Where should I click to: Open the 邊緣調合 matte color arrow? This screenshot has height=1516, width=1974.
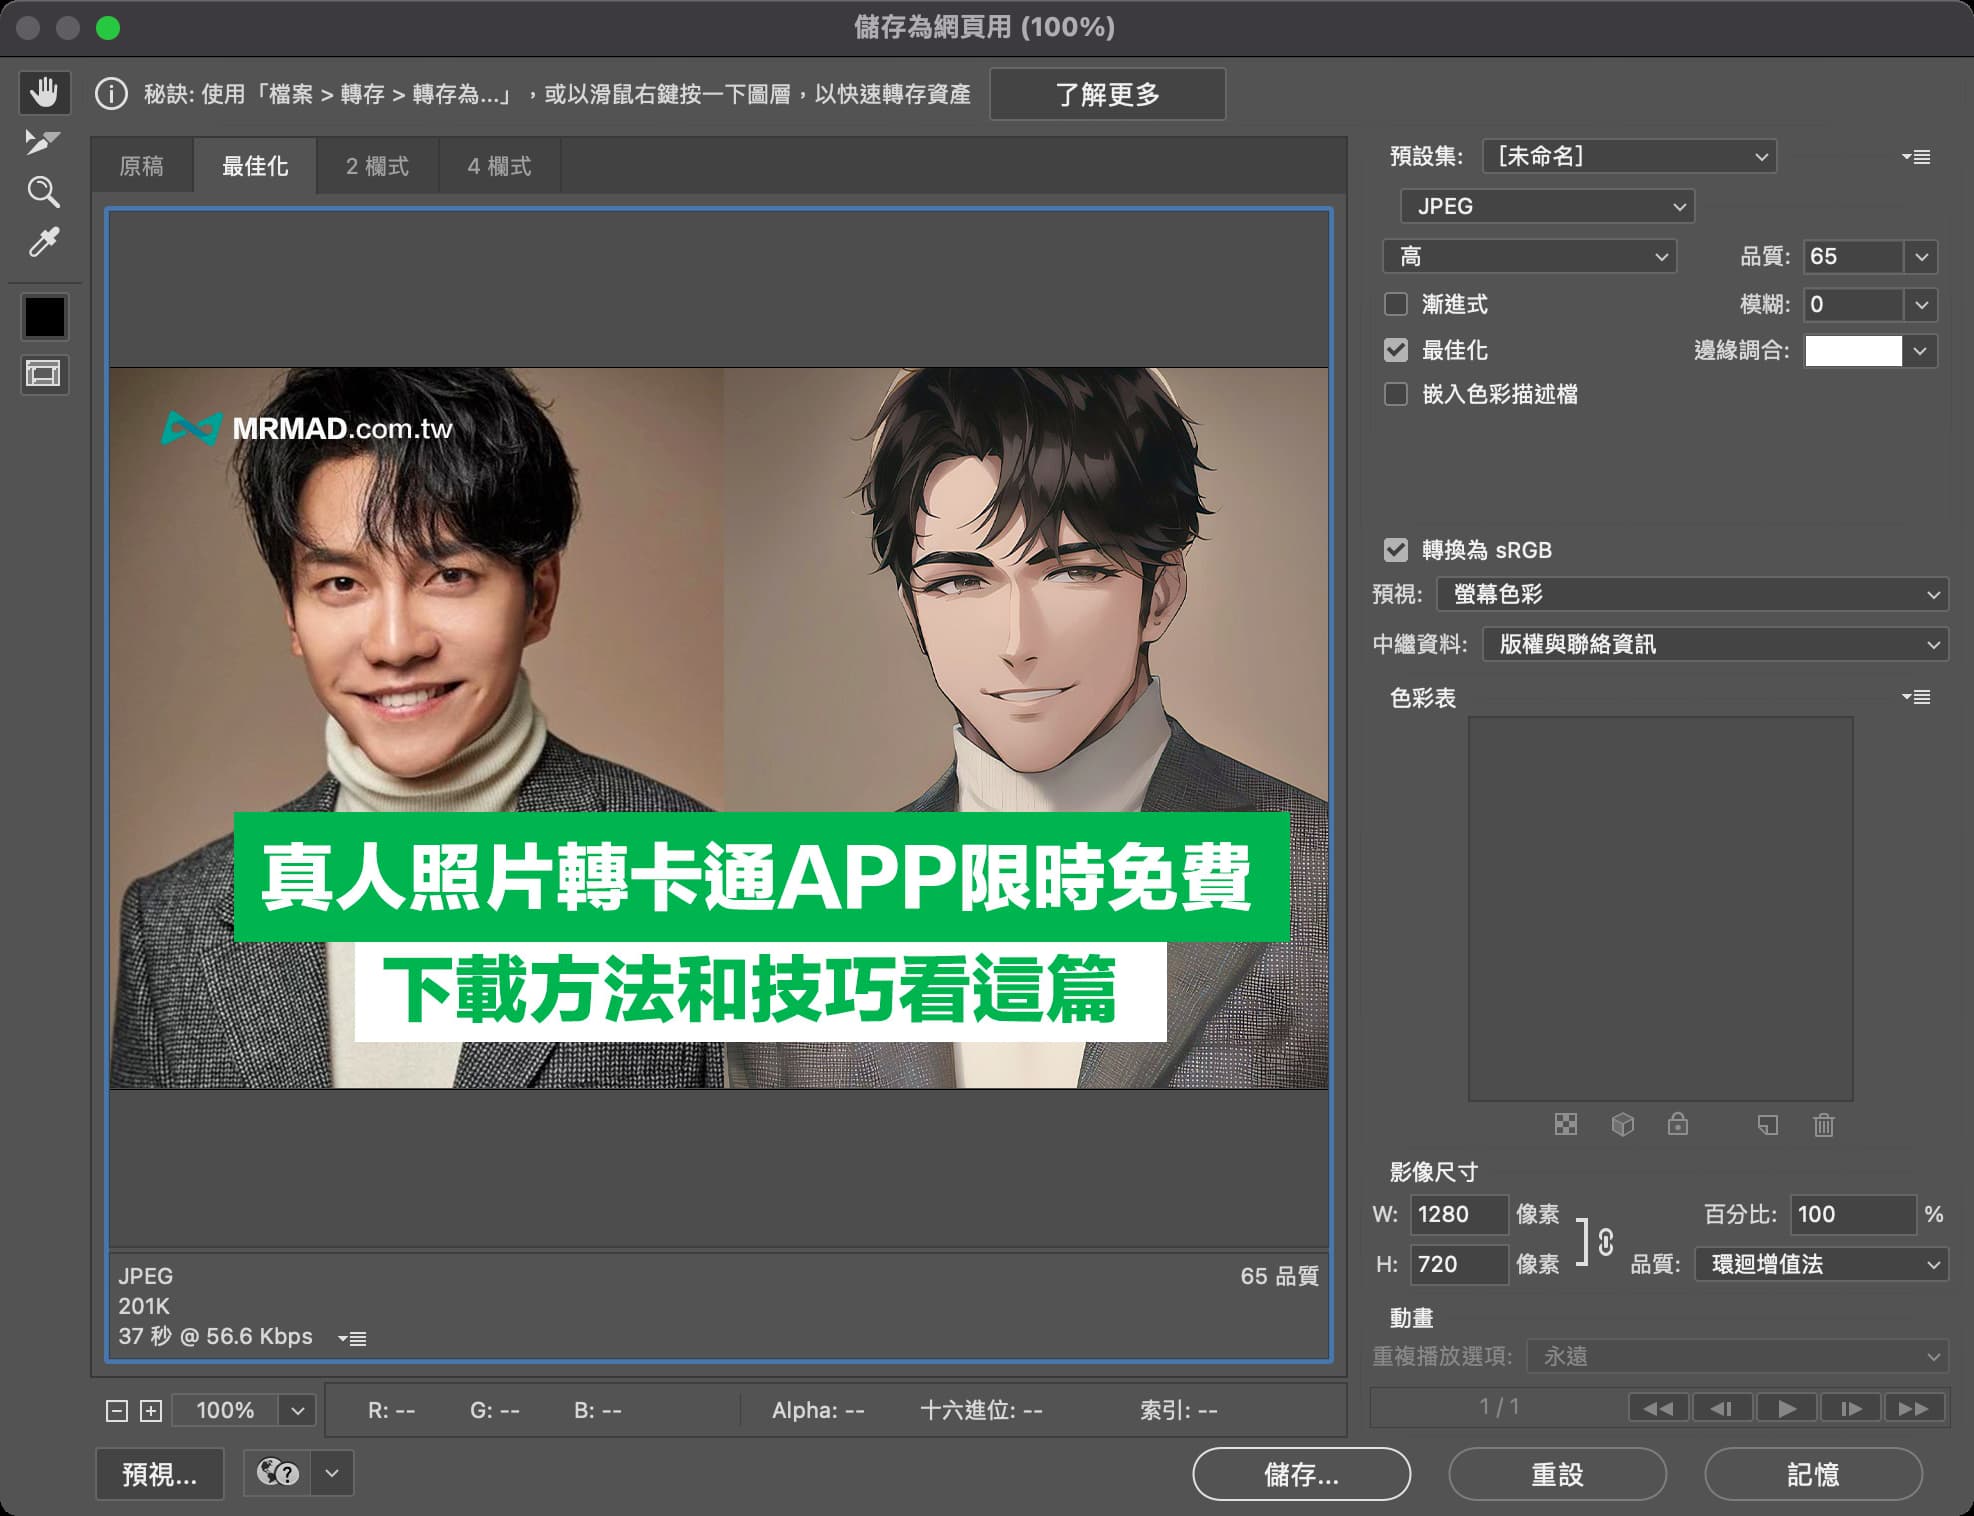click(1920, 351)
